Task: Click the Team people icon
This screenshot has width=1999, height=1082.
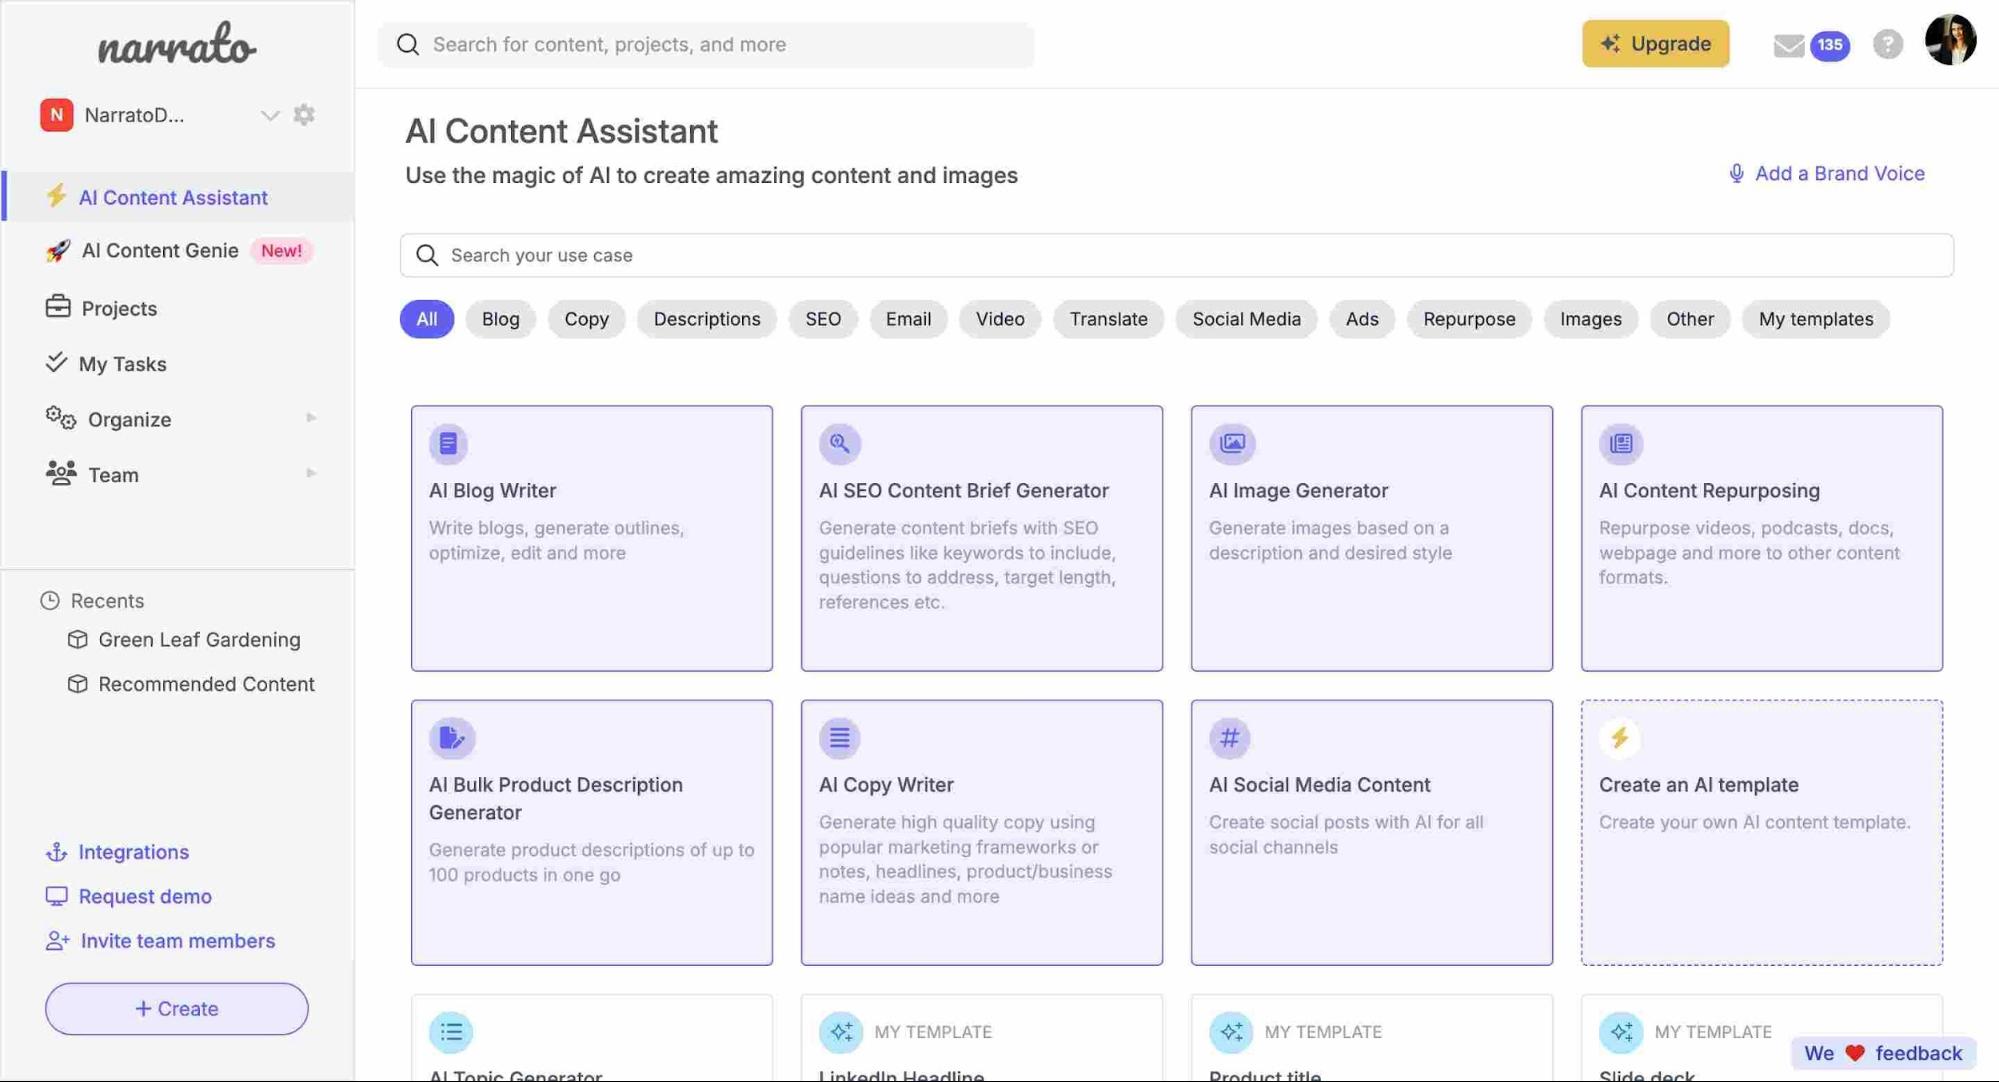Action: click(x=61, y=473)
